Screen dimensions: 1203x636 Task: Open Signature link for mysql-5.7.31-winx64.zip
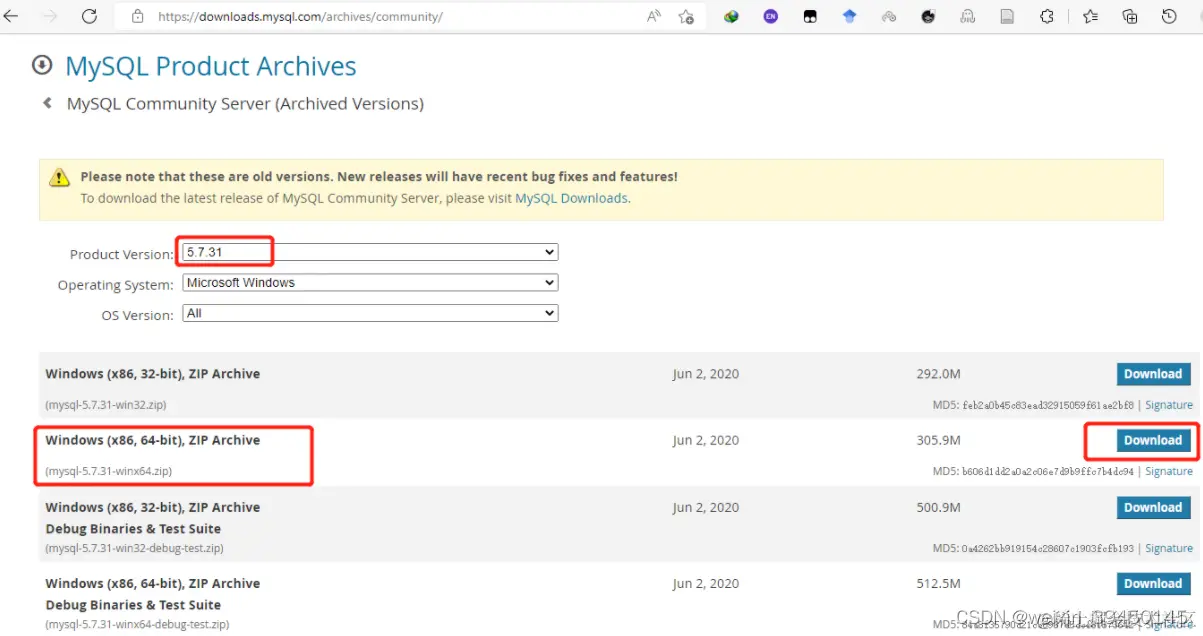tap(1169, 471)
